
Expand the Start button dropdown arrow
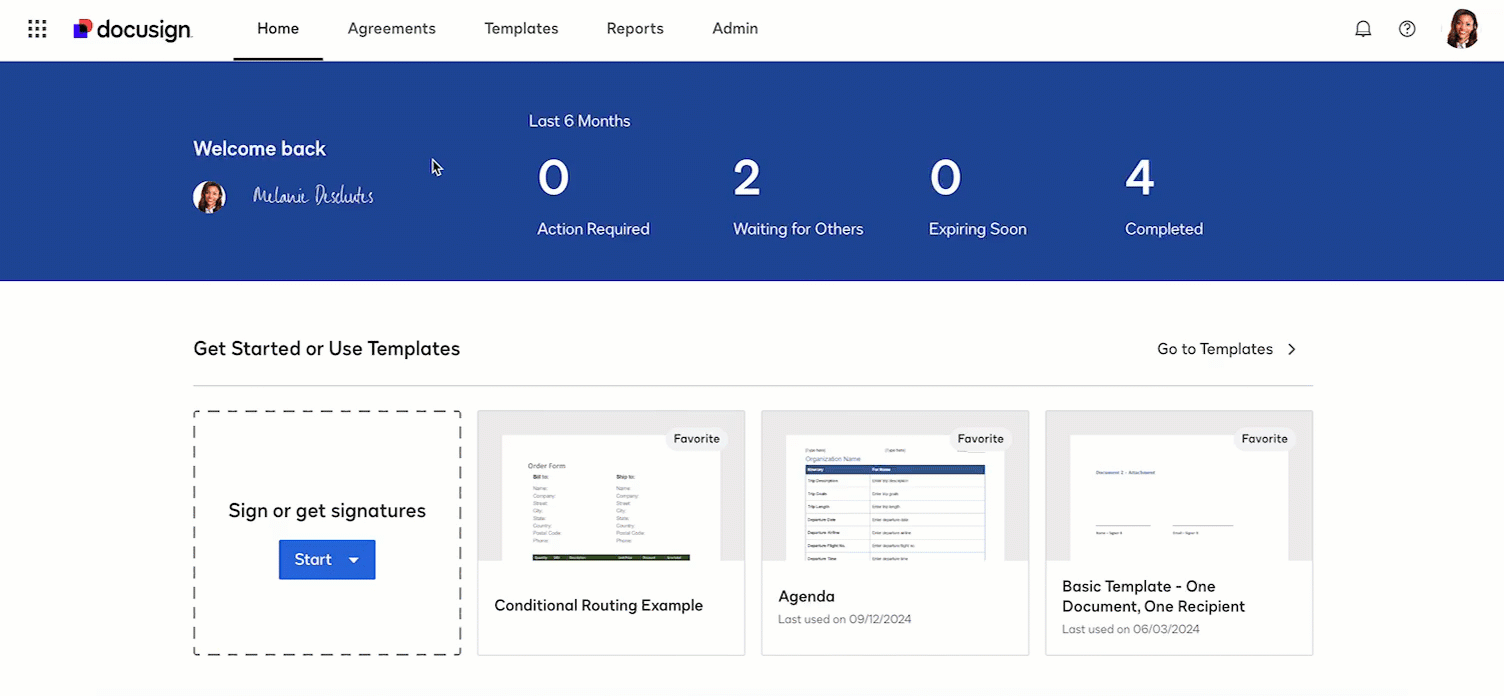coord(354,560)
